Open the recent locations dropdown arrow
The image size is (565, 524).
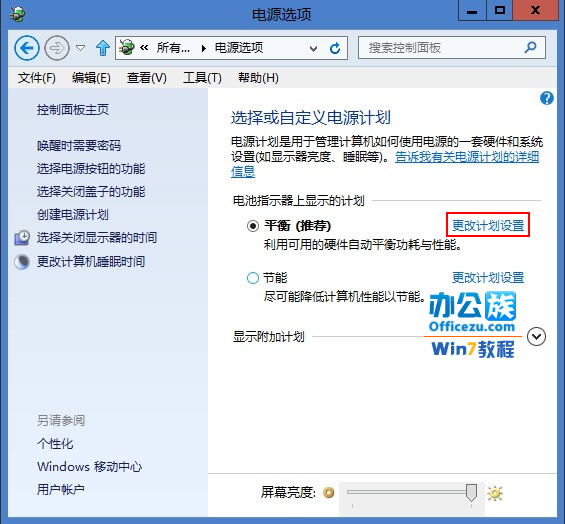(81, 48)
